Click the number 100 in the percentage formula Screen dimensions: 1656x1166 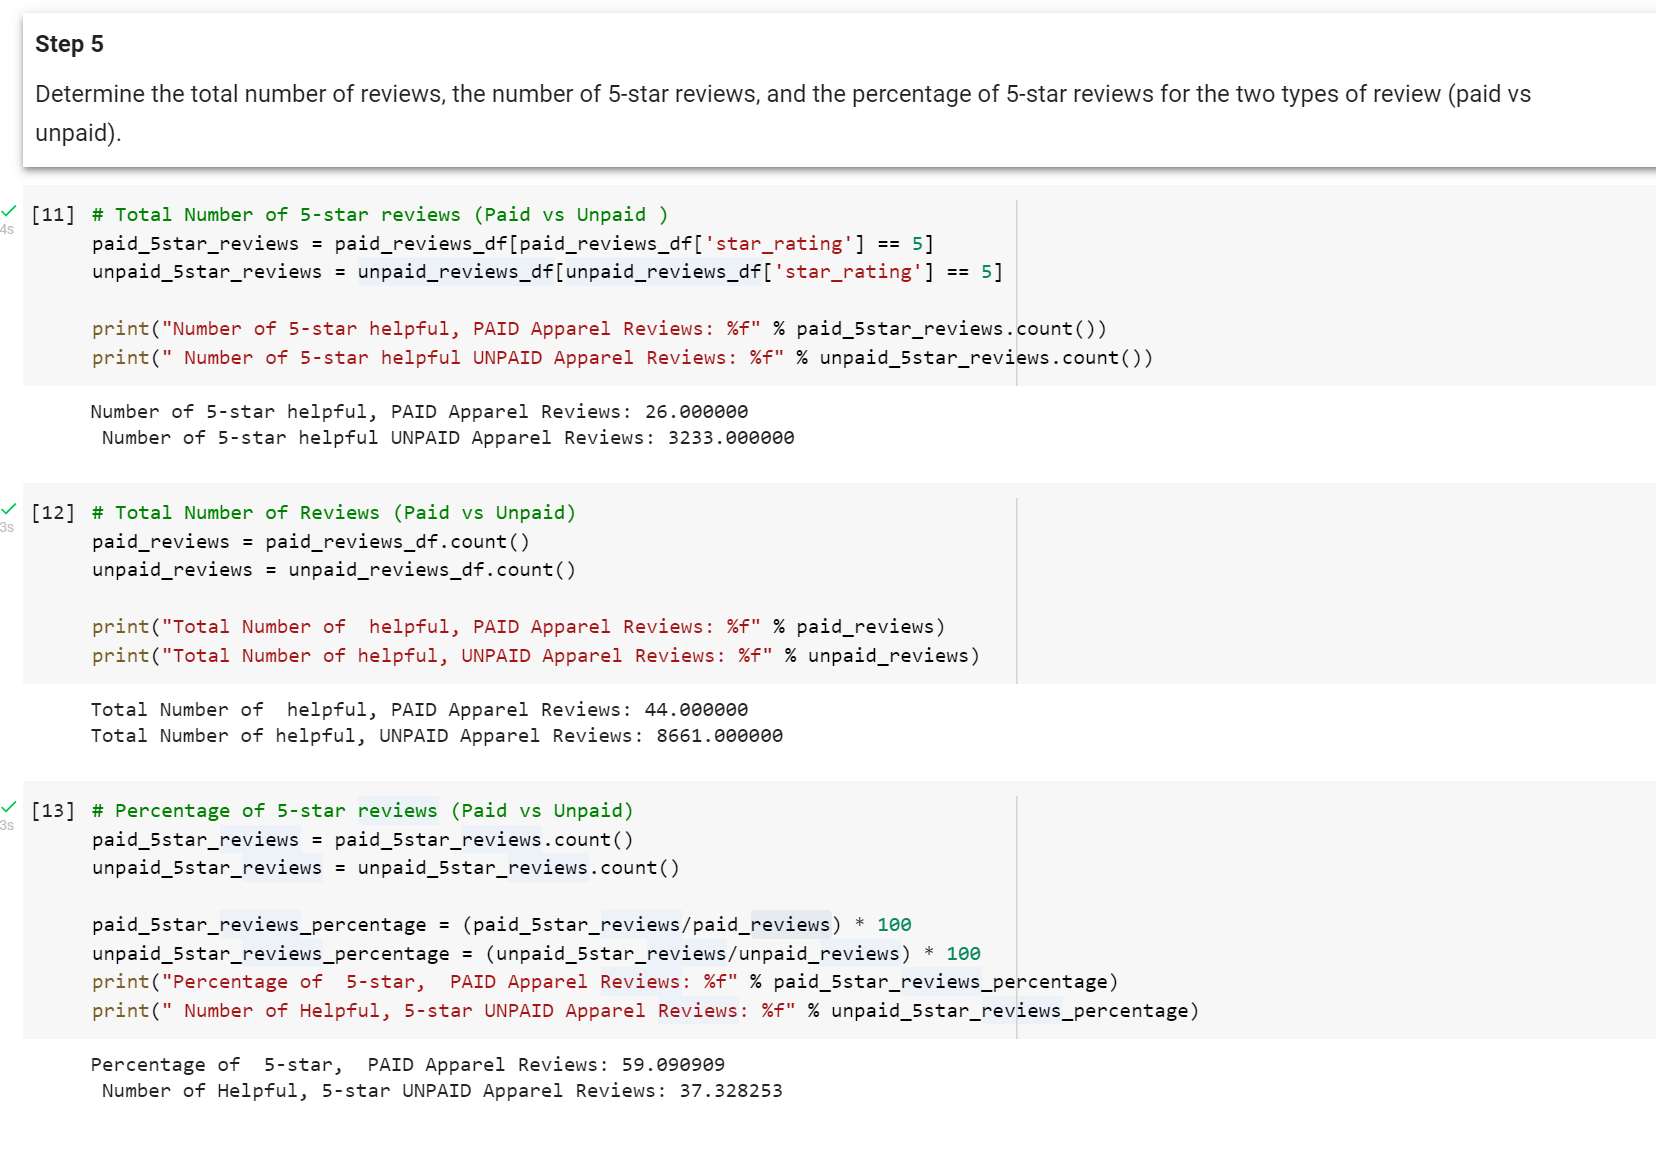pyautogui.click(x=893, y=924)
